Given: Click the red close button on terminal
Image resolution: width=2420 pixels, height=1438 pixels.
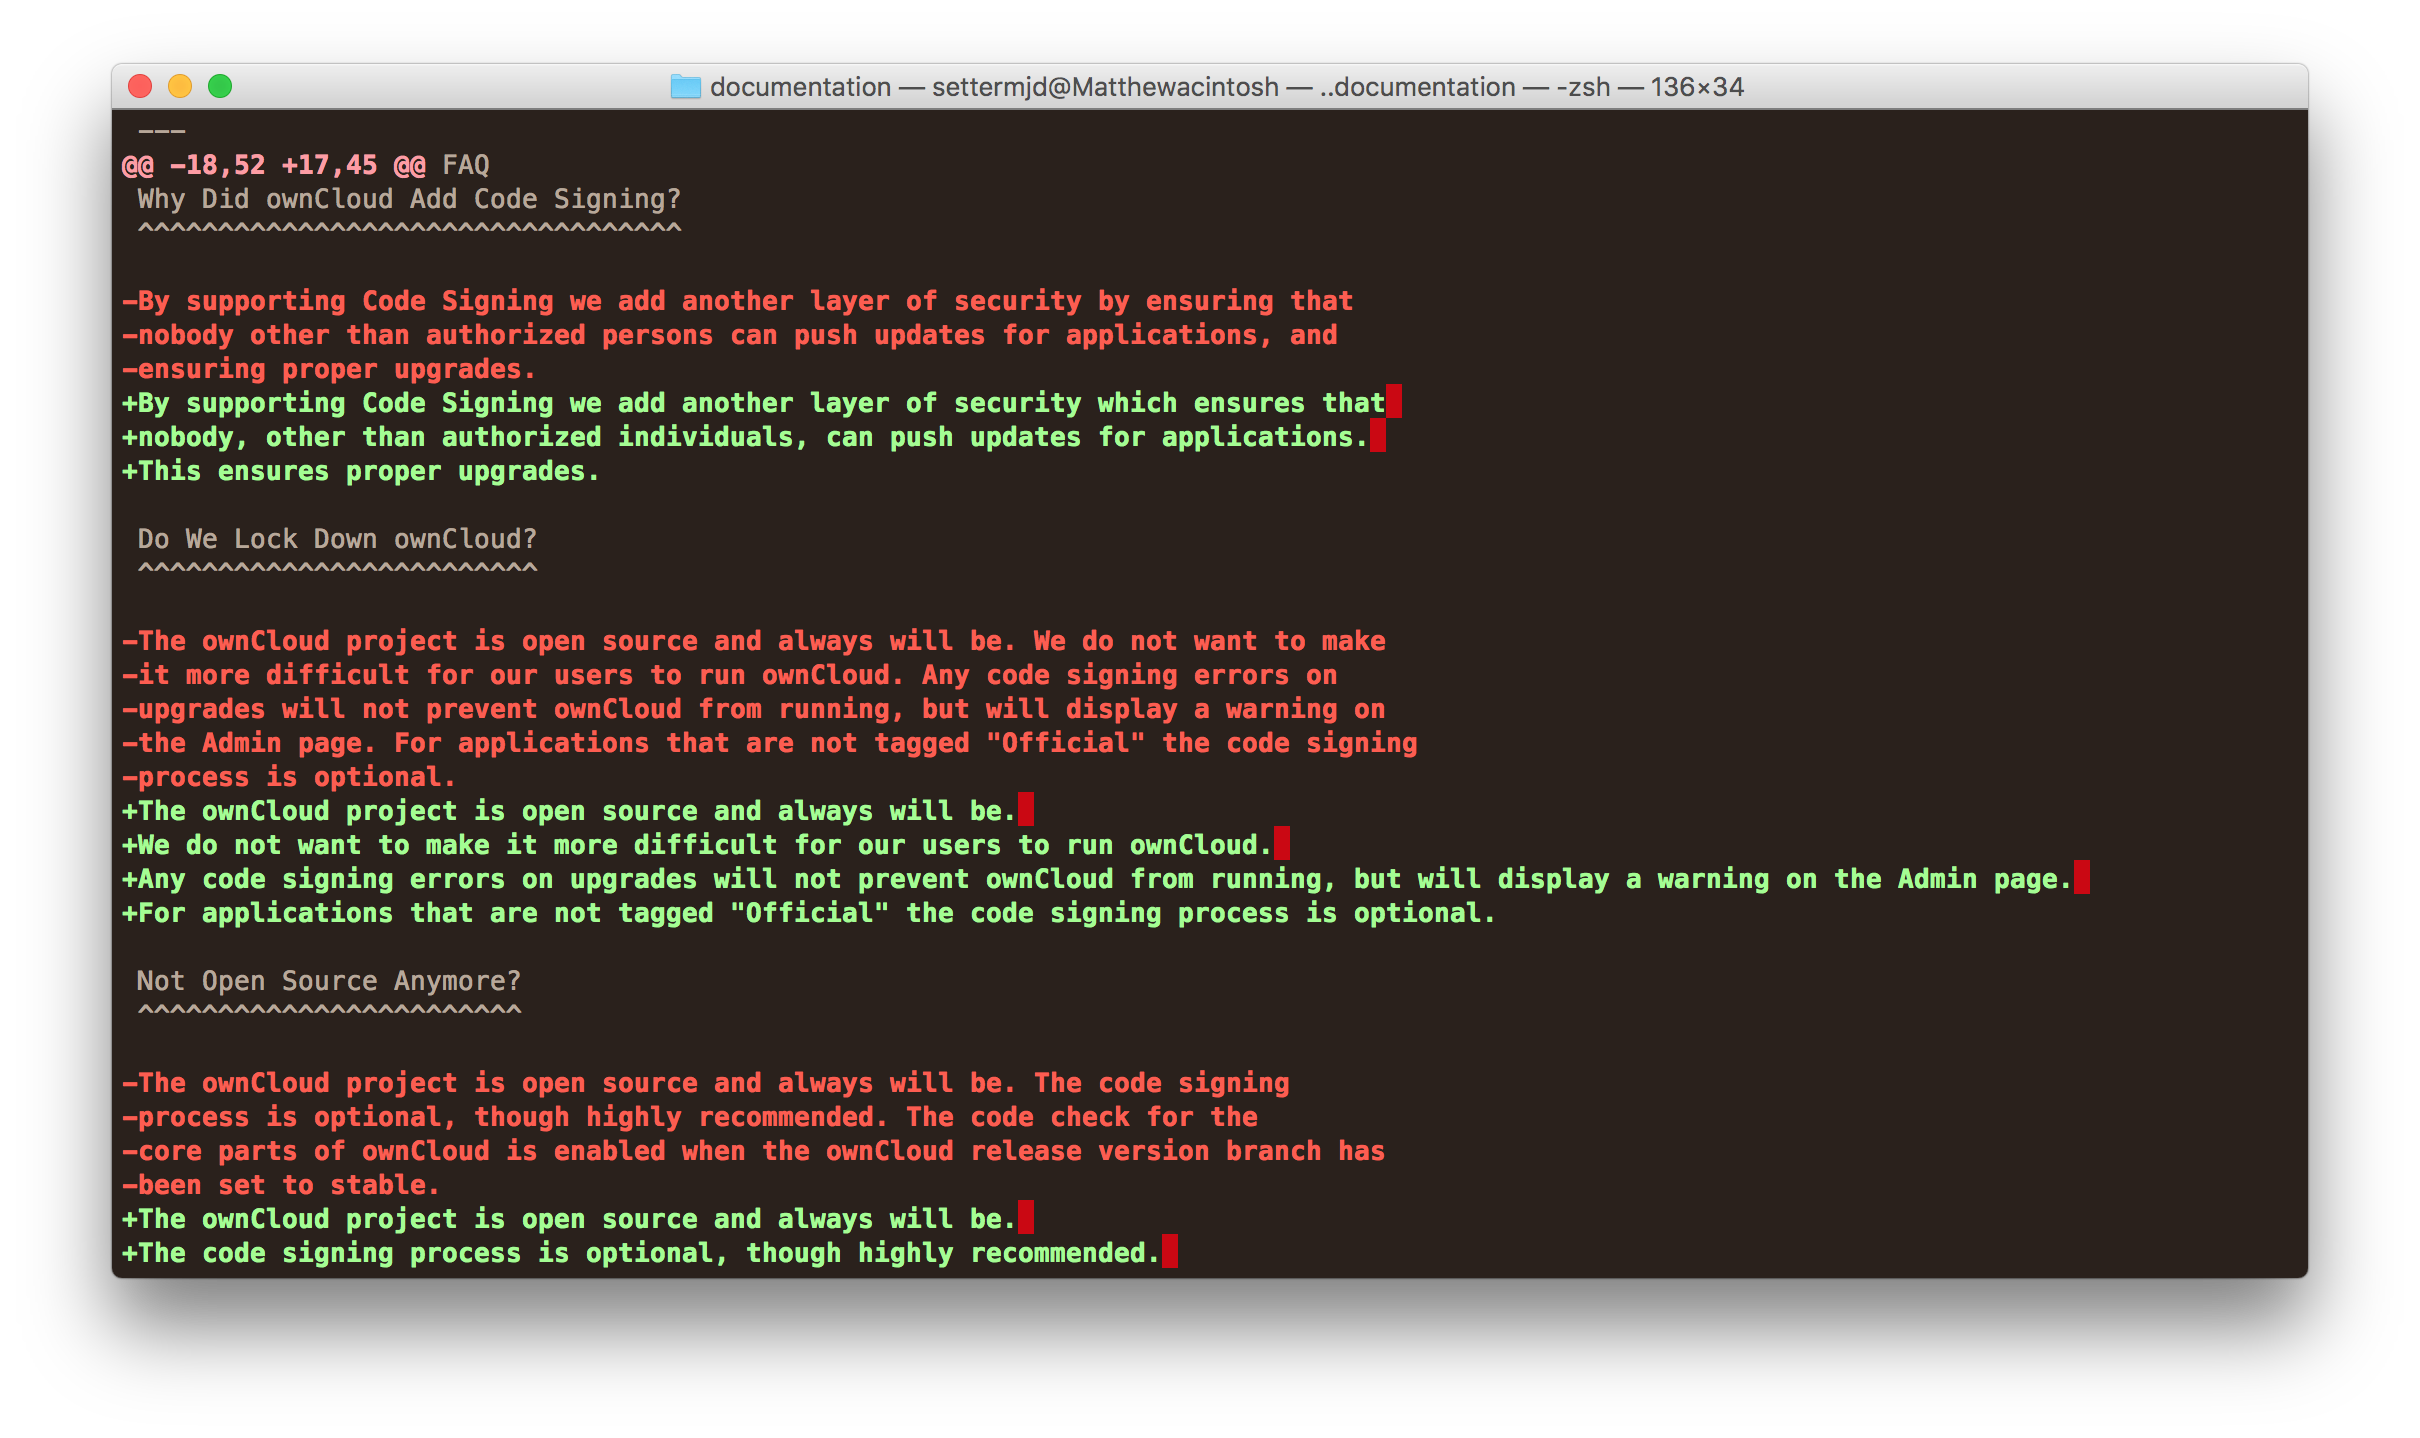Looking at the screenshot, I should point(140,87).
